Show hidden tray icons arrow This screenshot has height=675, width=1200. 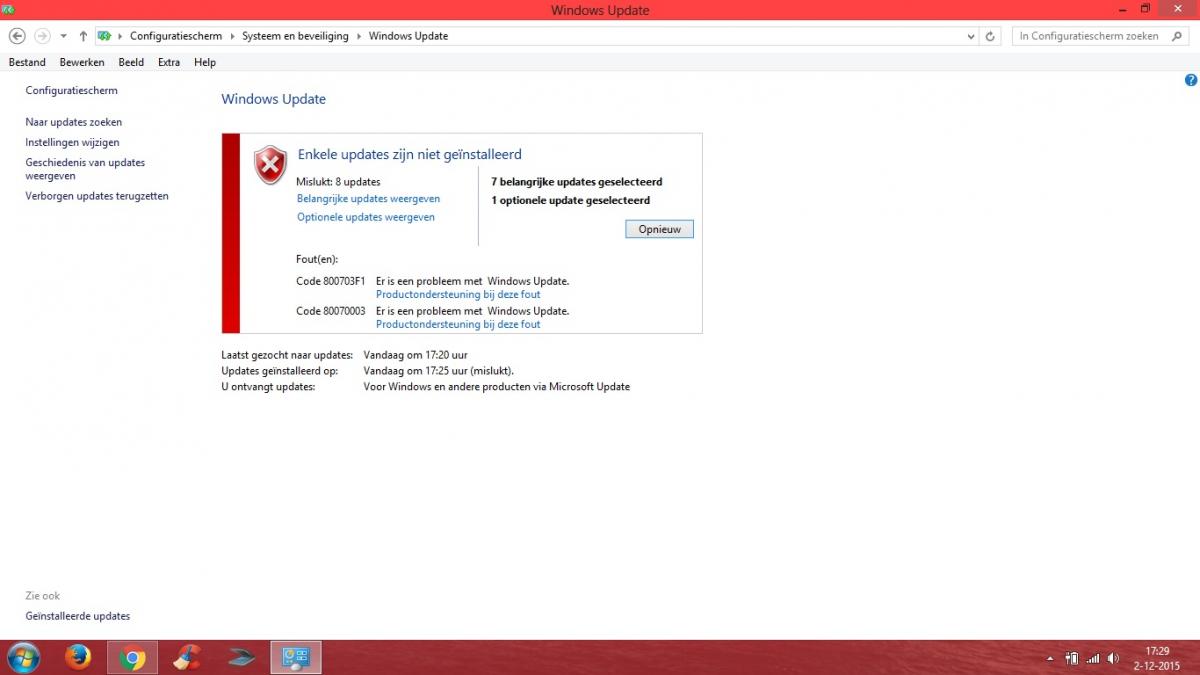pyautogui.click(x=1050, y=659)
